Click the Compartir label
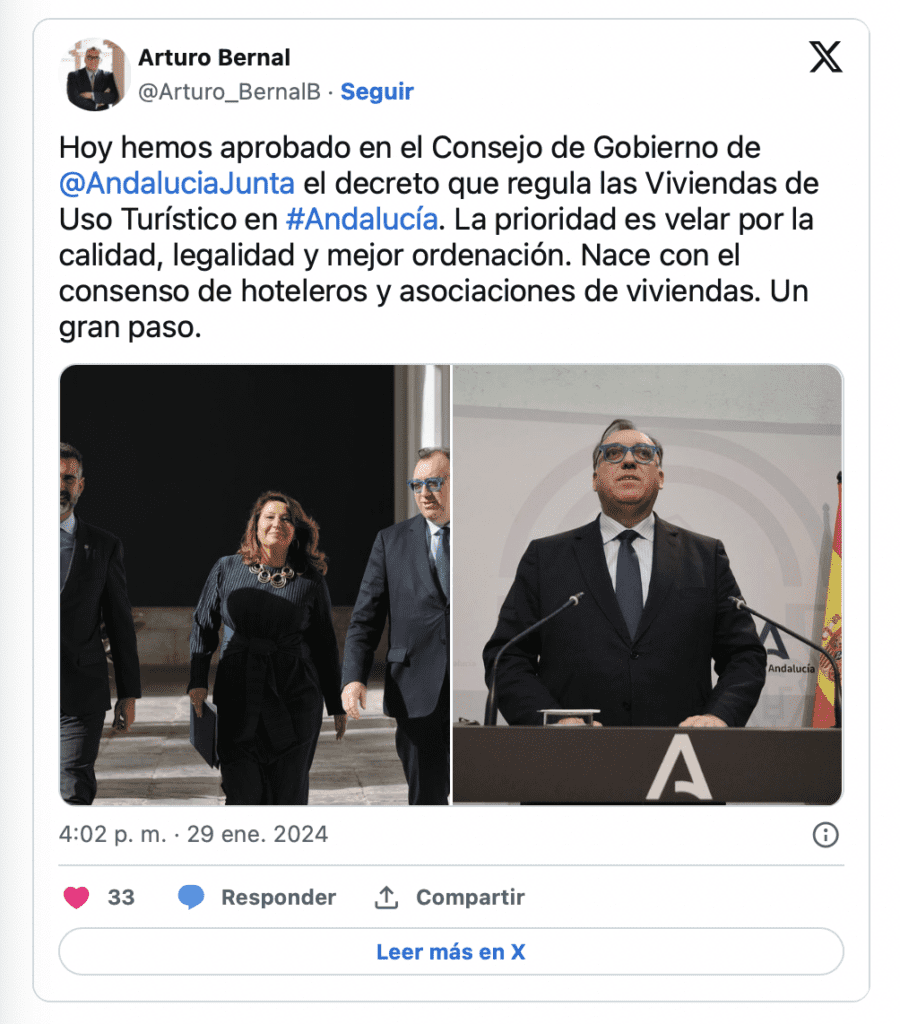 click(x=470, y=897)
